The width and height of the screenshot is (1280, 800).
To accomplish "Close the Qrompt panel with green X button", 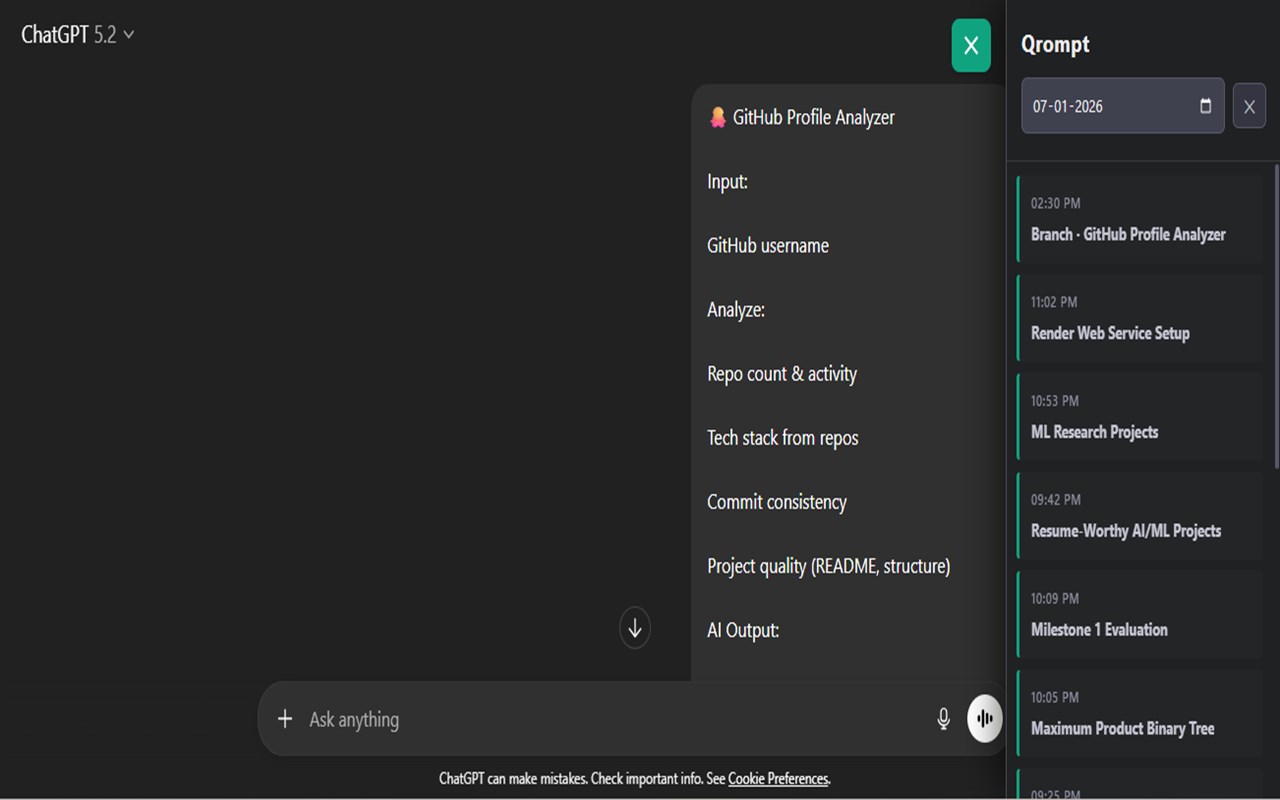I will coord(971,45).
